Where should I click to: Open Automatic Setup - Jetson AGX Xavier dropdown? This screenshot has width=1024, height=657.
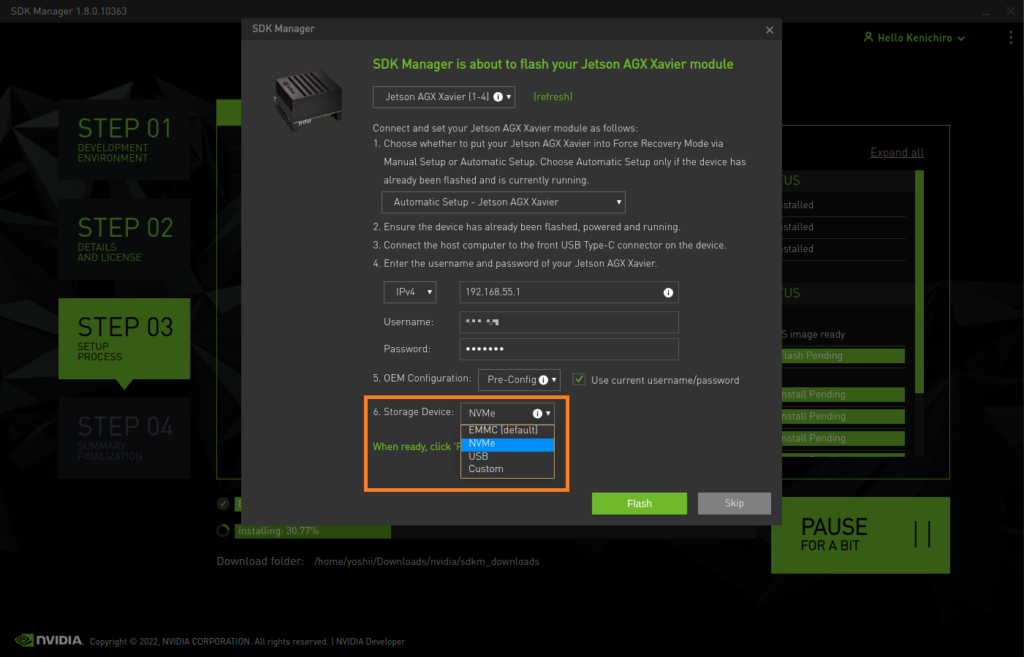[x=503, y=202]
